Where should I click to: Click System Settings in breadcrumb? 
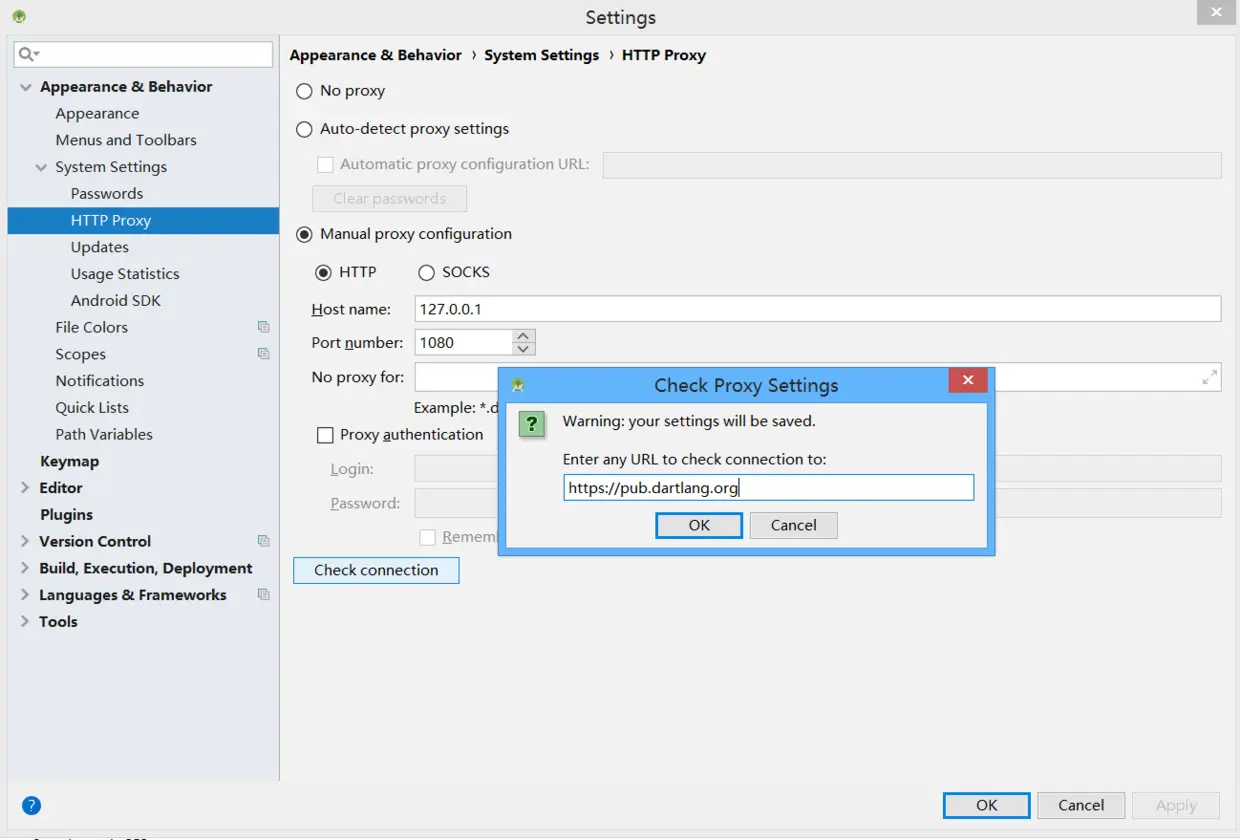pos(542,55)
